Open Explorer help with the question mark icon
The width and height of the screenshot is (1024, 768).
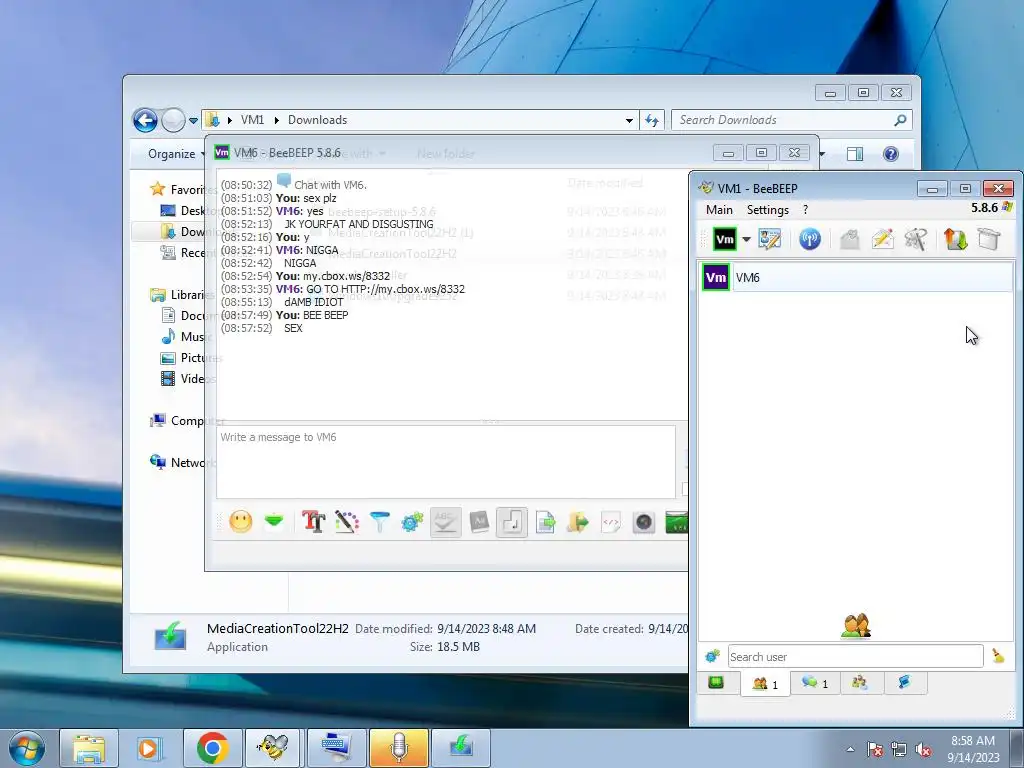coord(890,153)
